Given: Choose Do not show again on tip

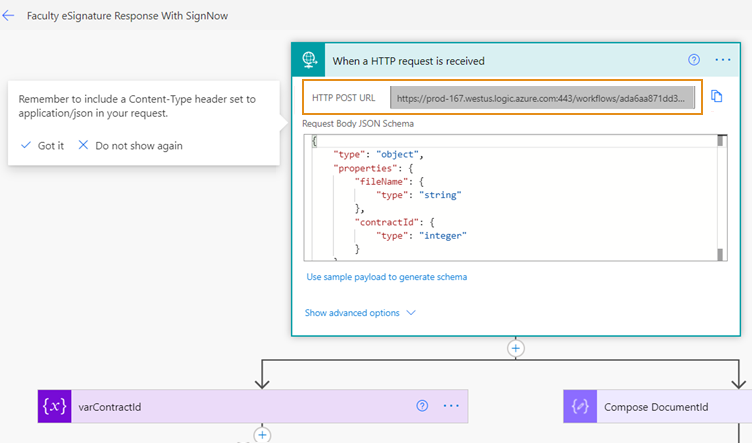Looking at the screenshot, I should (x=130, y=145).
